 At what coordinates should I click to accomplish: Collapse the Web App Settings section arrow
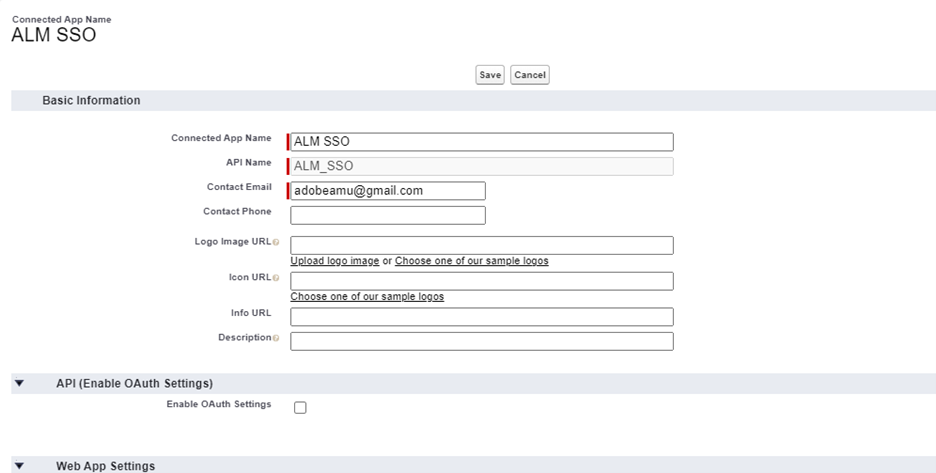[x=19, y=466]
